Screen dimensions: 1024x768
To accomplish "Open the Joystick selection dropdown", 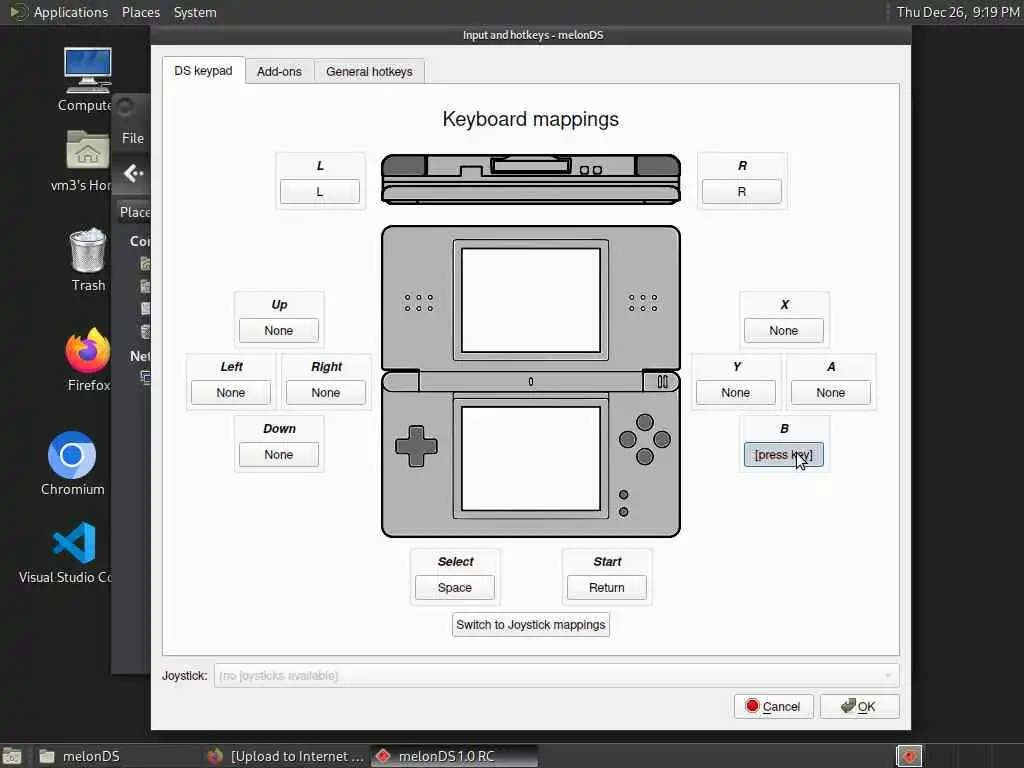I will point(556,675).
